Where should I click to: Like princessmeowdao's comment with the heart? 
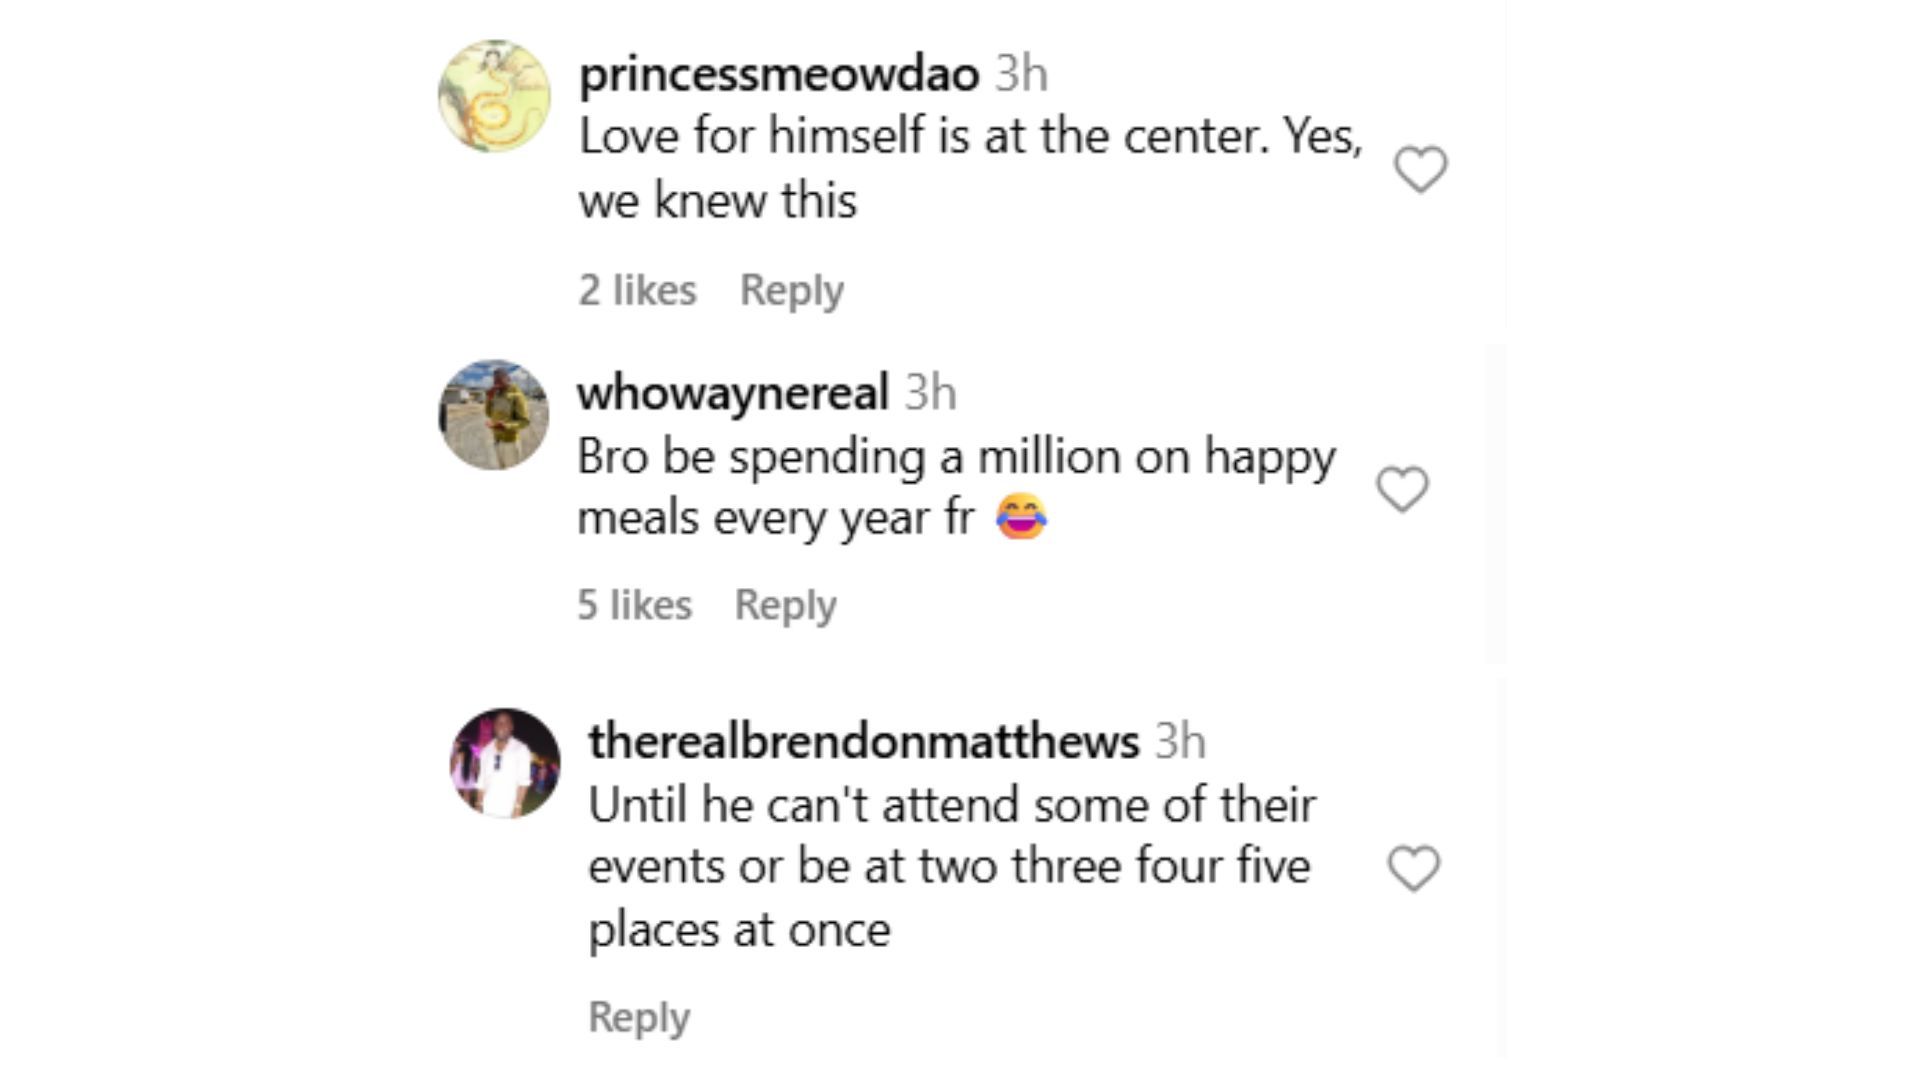pyautogui.click(x=1420, y=169)
